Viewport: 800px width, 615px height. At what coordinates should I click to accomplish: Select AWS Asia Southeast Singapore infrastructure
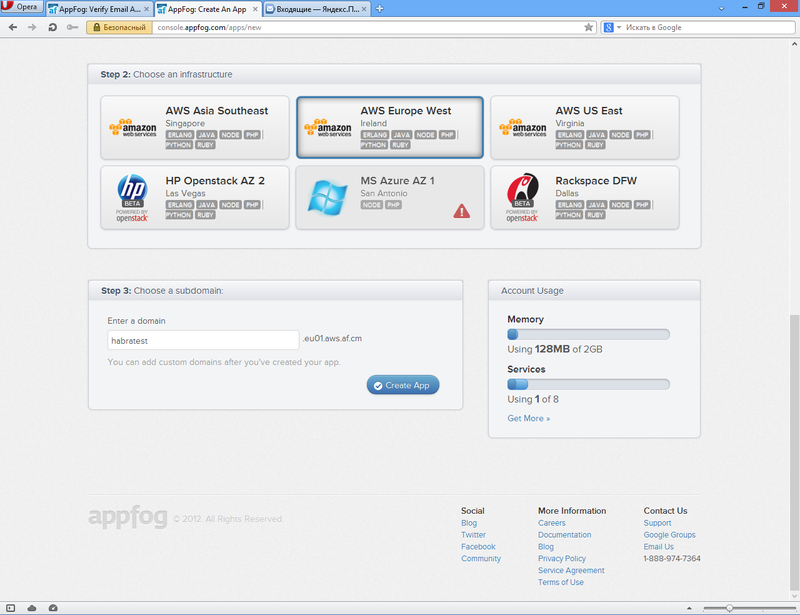195,128
